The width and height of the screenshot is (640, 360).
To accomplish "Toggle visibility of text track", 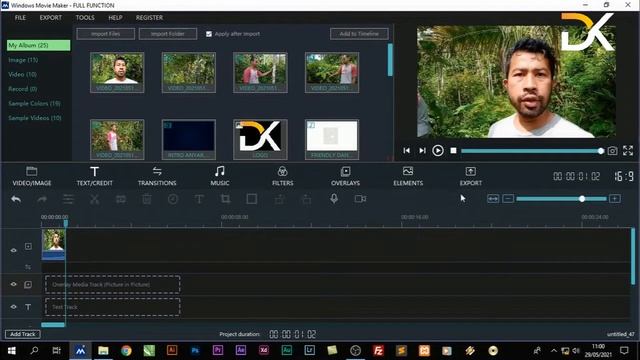I will click(x=13, y=307).
